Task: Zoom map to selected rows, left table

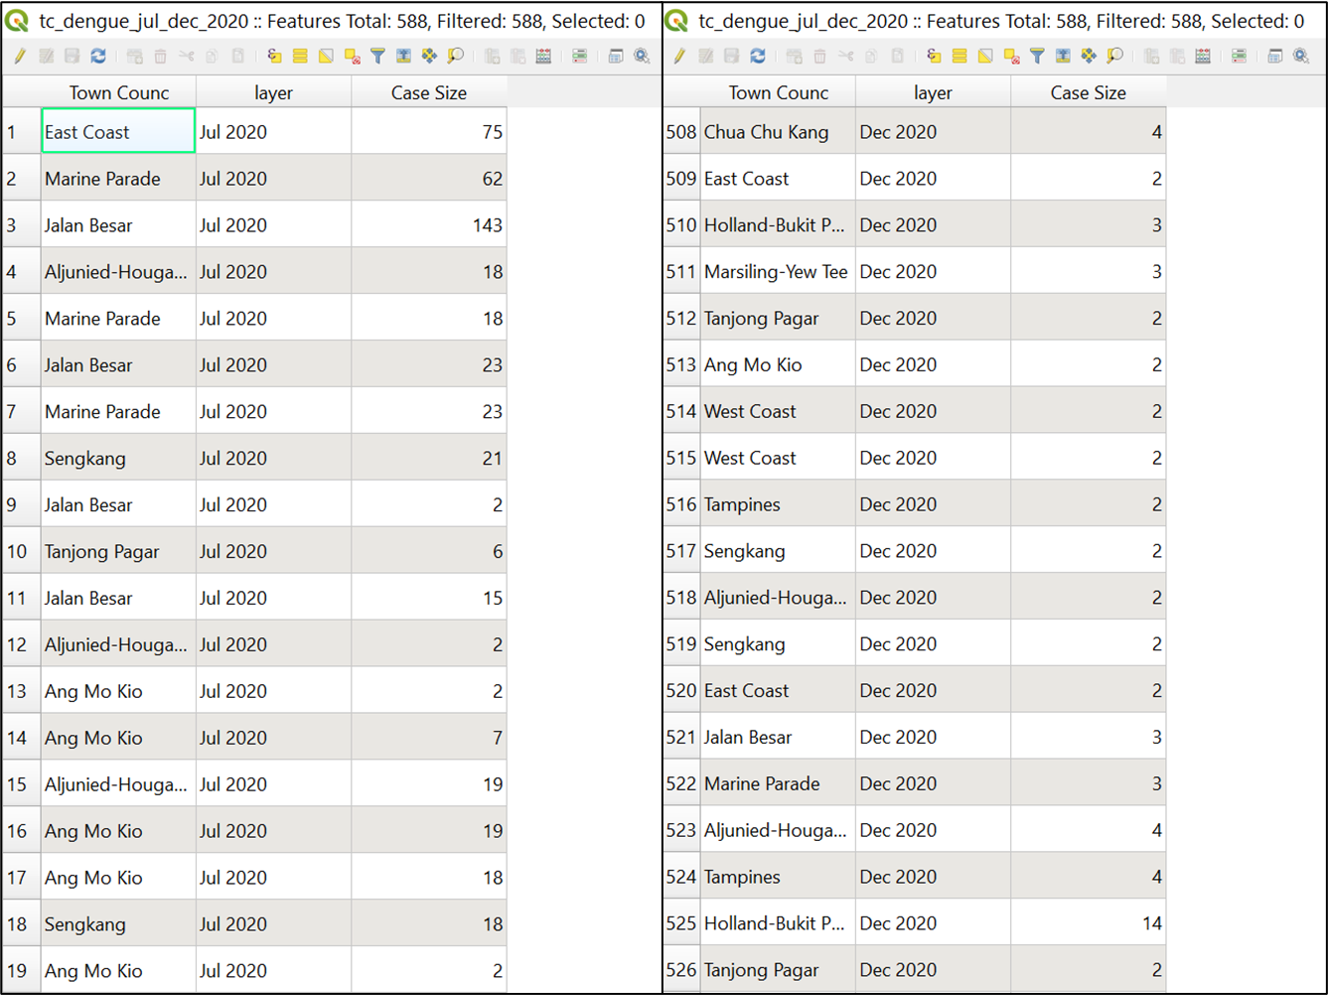Action: pos(455,57)
